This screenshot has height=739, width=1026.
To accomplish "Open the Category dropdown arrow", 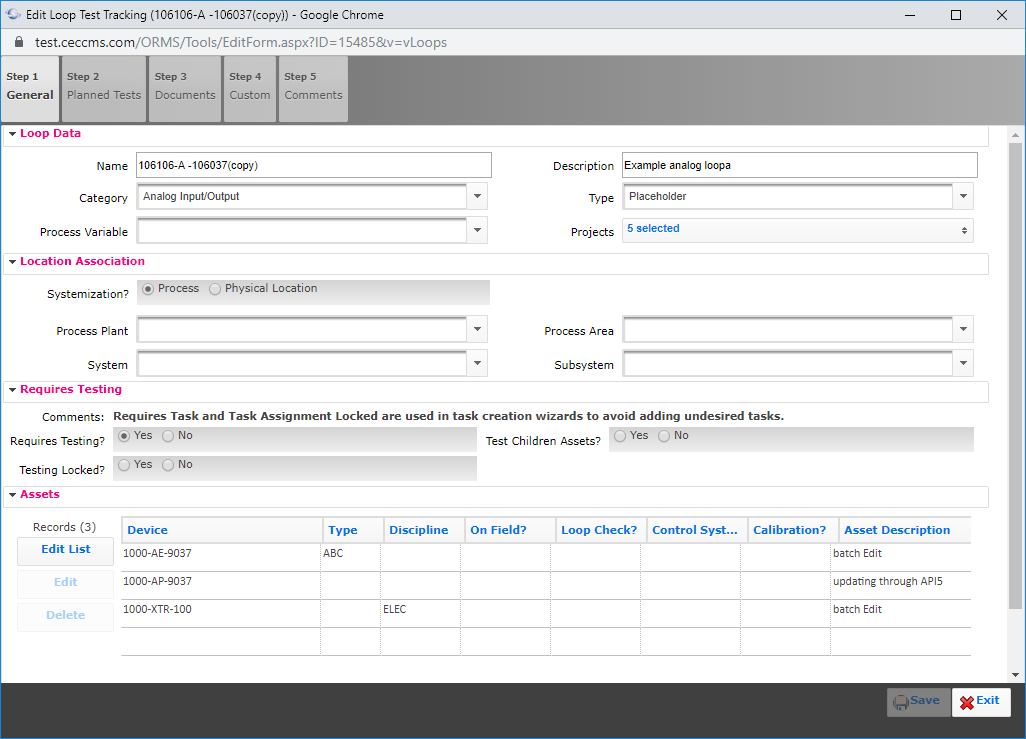I will pos(478,196).
